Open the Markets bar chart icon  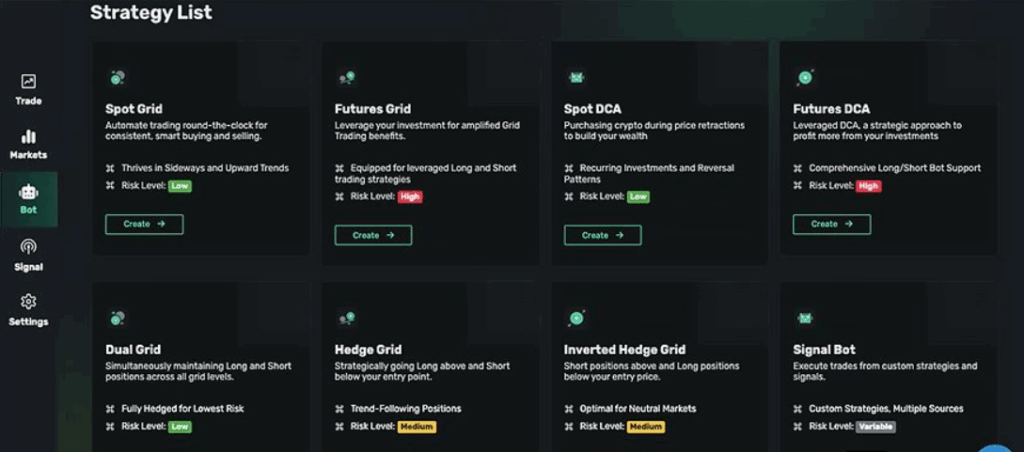tap(29, 137)
